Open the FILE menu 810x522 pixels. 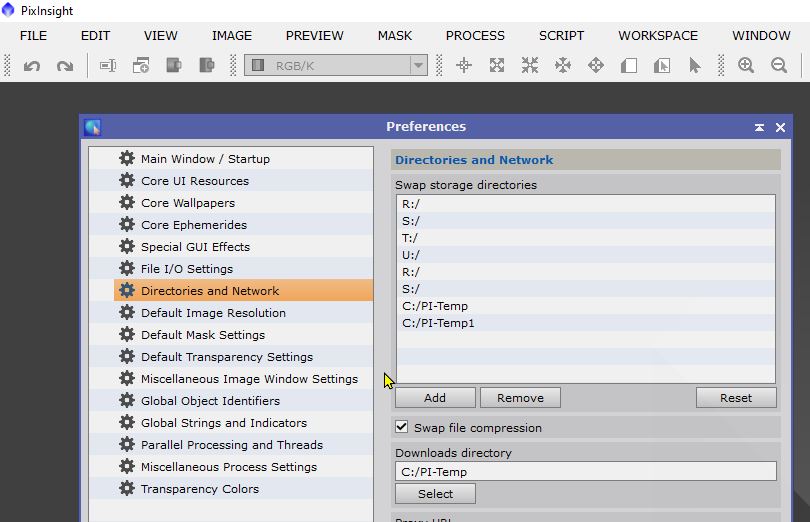pos(33,36)
